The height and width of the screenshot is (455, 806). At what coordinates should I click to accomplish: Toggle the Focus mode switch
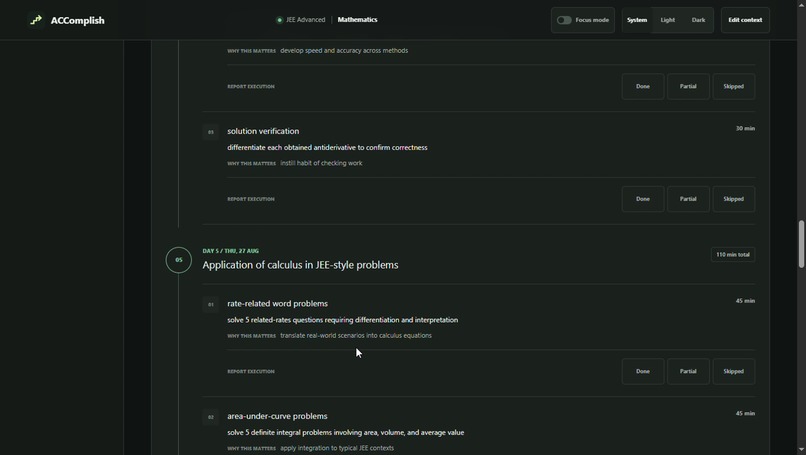[x=564, y=20]
